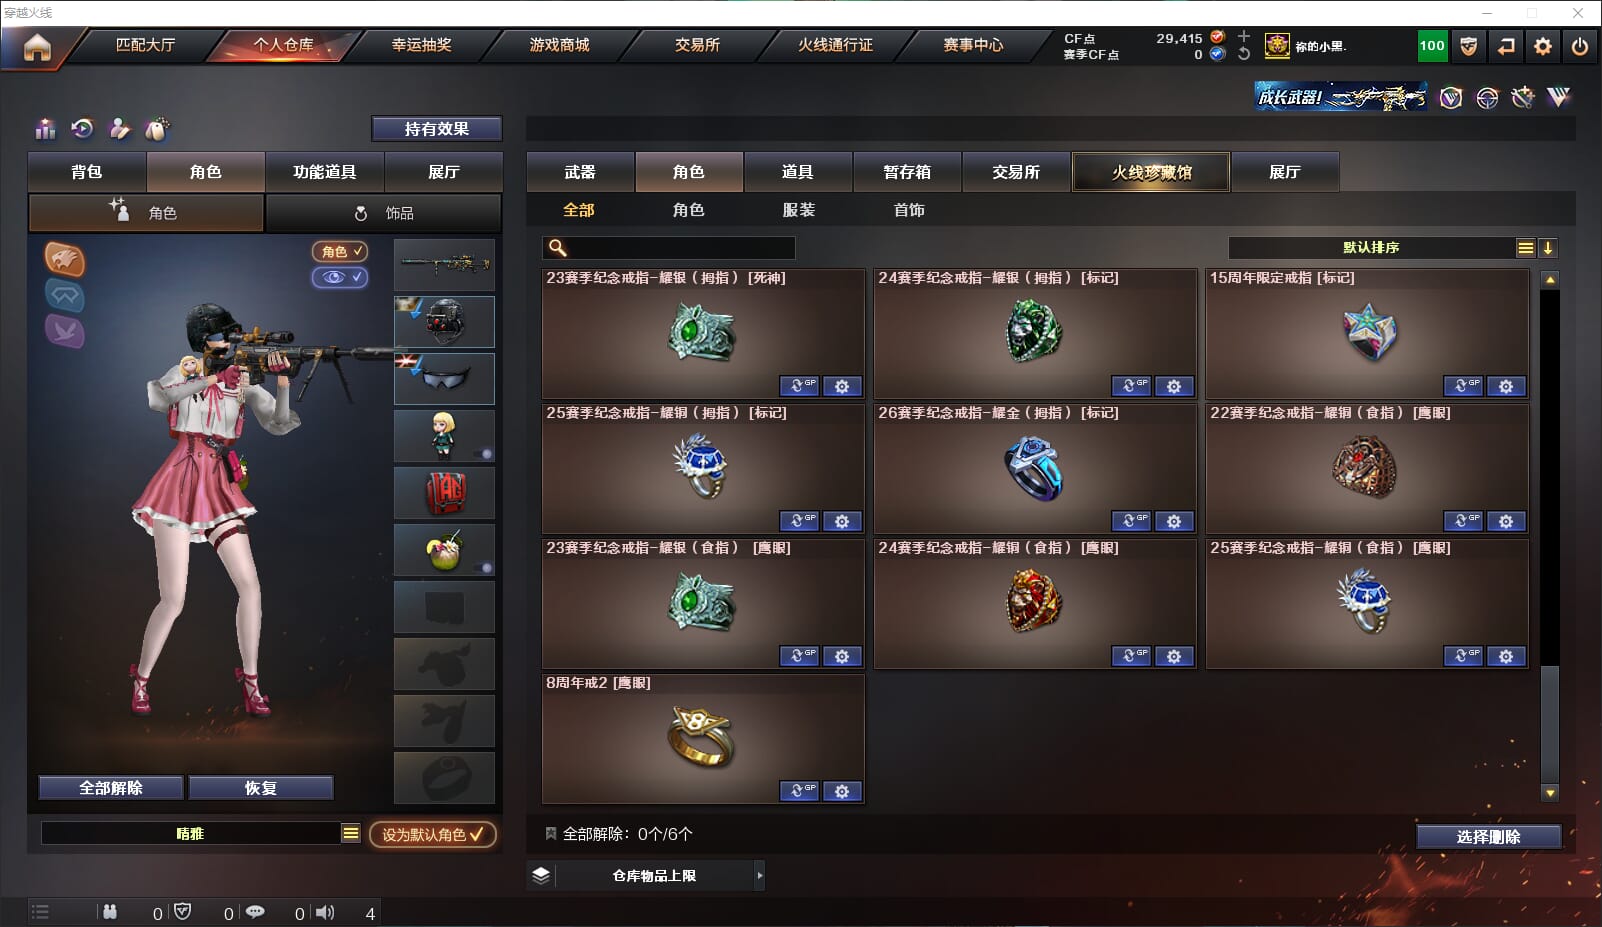Click the ranking podium icon above inventory tabs

[x=45, y=129]
